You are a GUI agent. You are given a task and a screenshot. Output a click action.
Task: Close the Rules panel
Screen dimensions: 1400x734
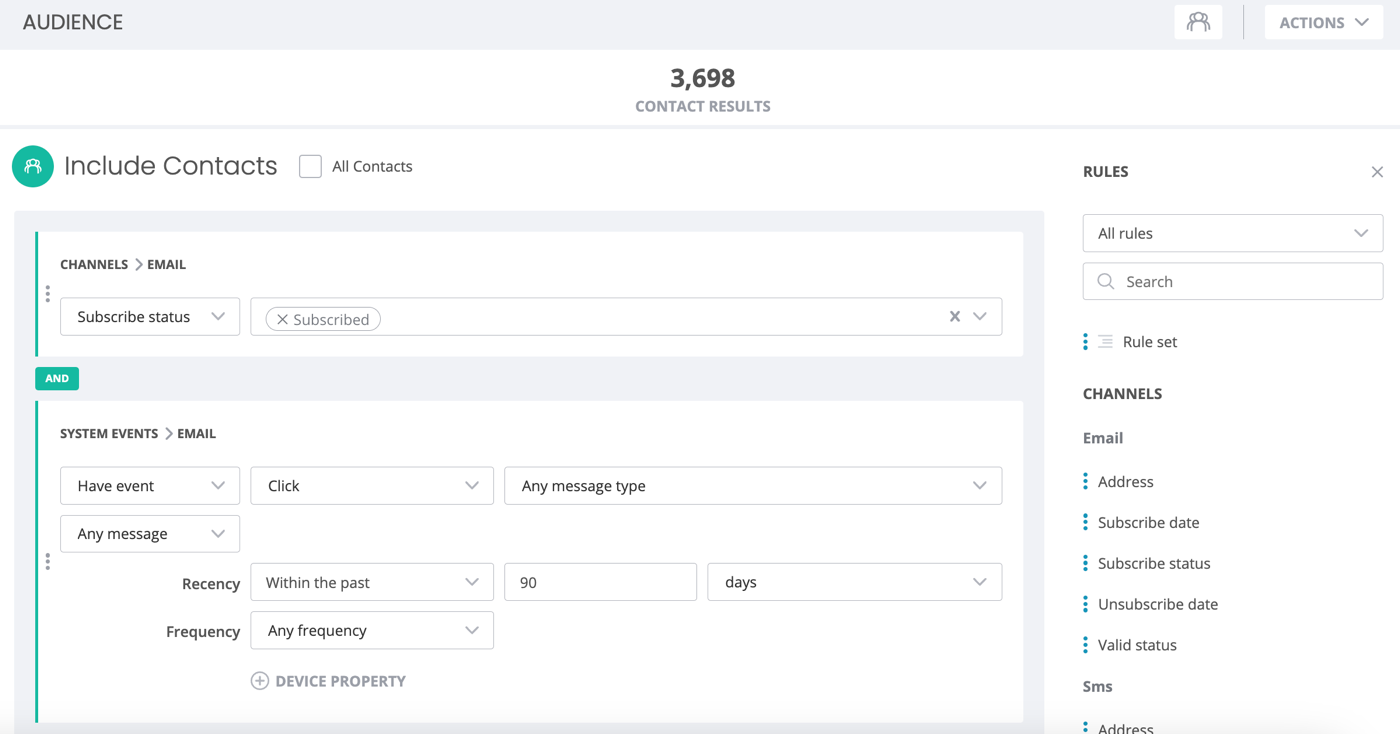tap(1377, 172)
